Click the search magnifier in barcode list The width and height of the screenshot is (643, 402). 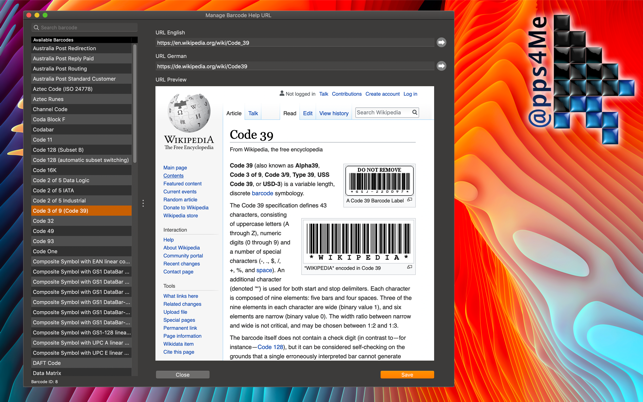pos(36,27)
